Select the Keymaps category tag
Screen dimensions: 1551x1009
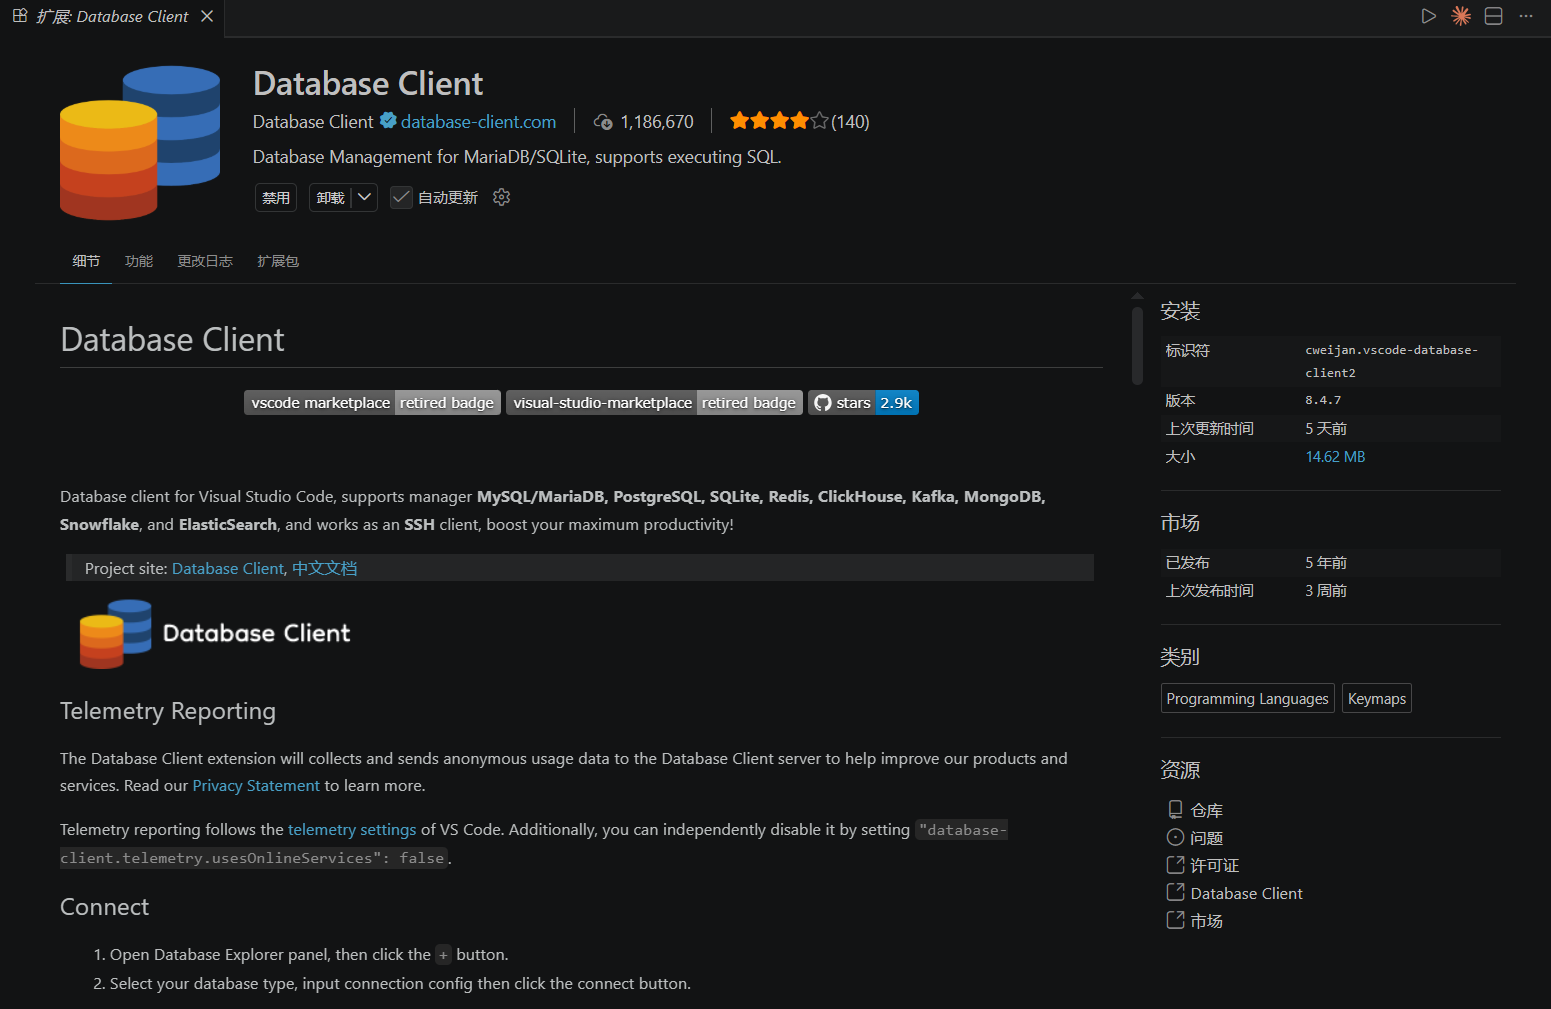(x=1377, y=698)
